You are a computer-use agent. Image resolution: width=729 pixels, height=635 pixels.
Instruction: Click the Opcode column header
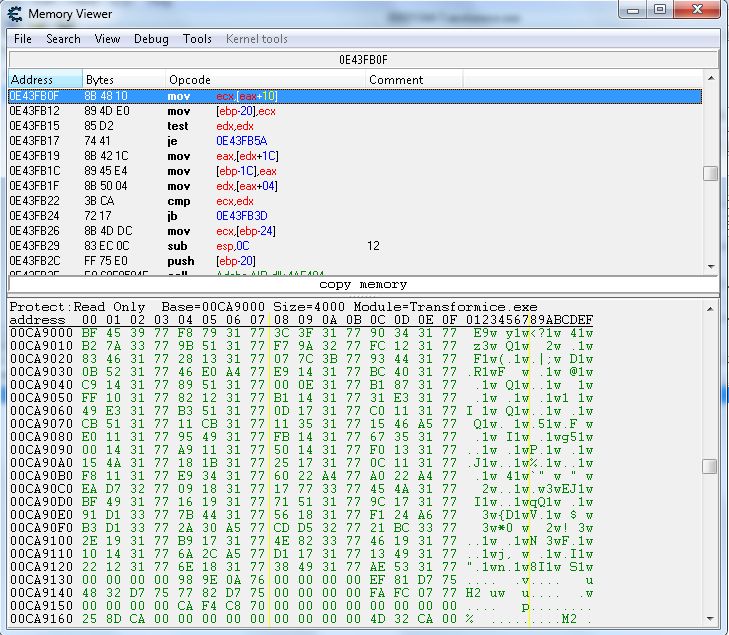[x=264, y=79]
